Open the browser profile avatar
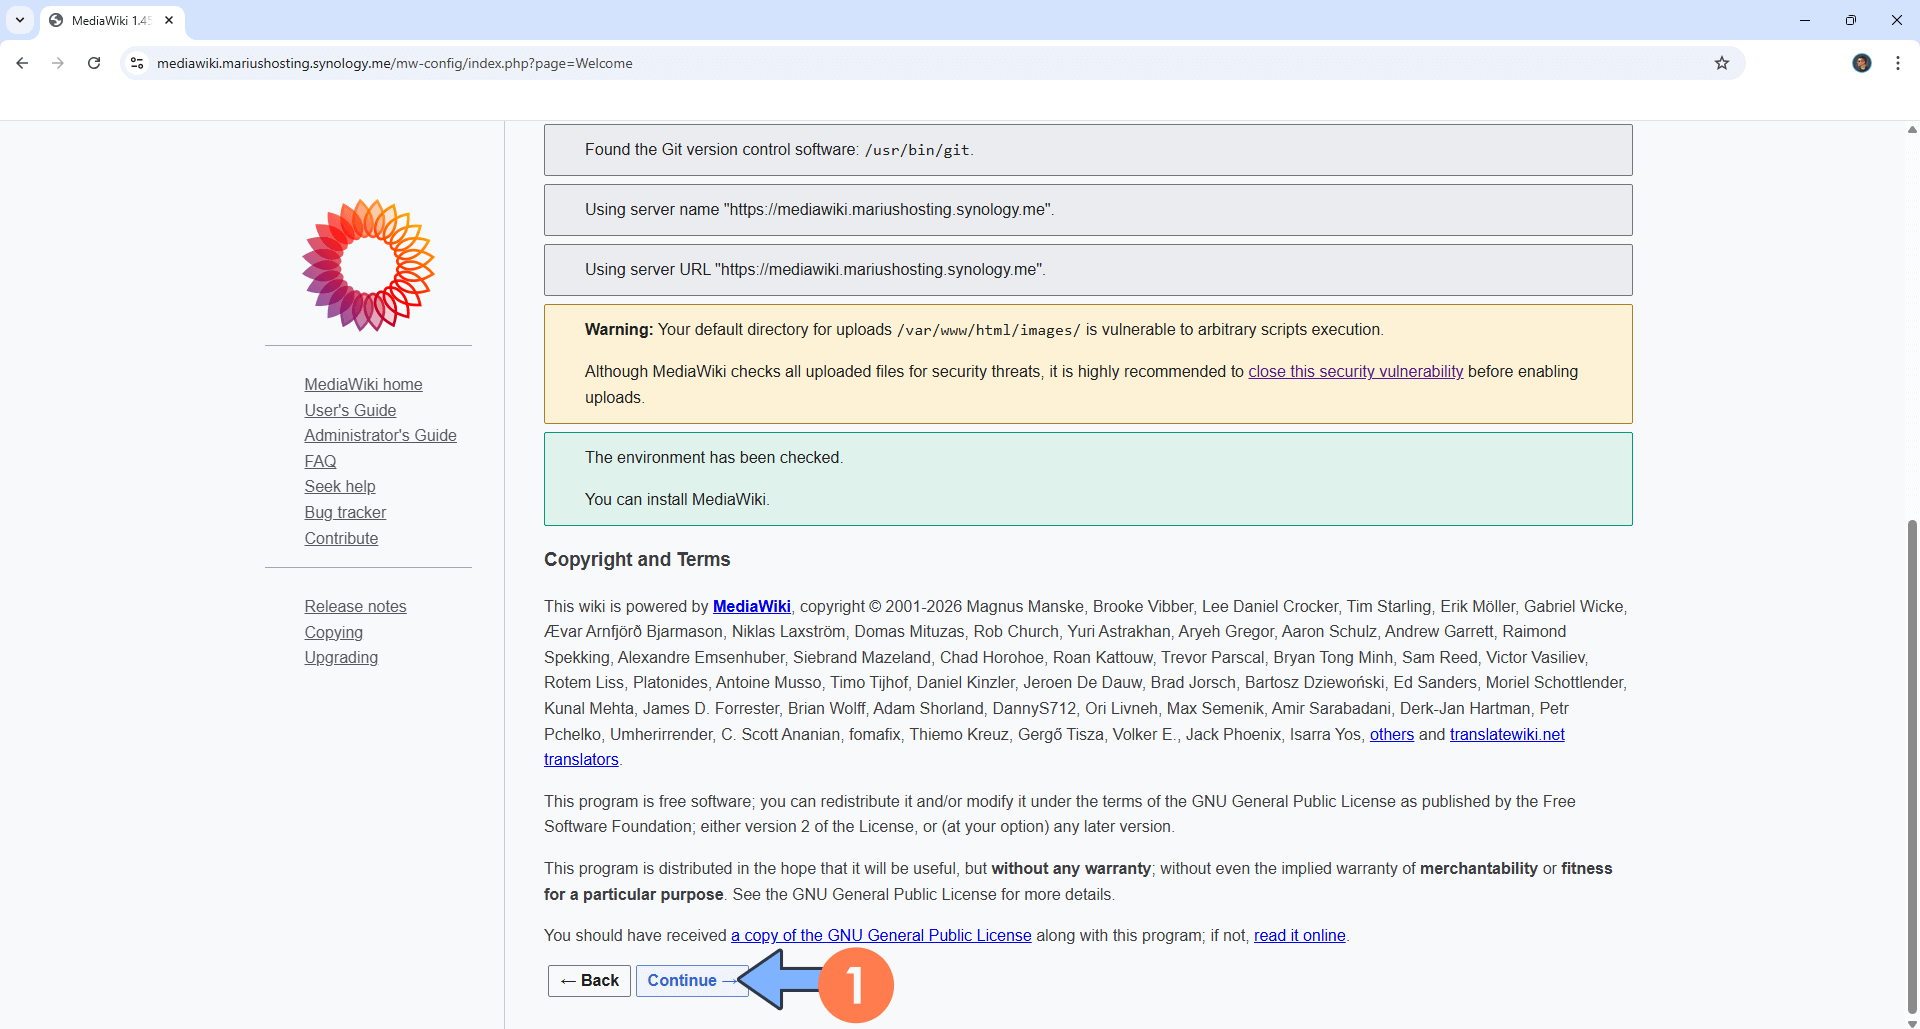Image resolution: width=1920 pixels, height=1029 pixels. (x=1862, y=62)
